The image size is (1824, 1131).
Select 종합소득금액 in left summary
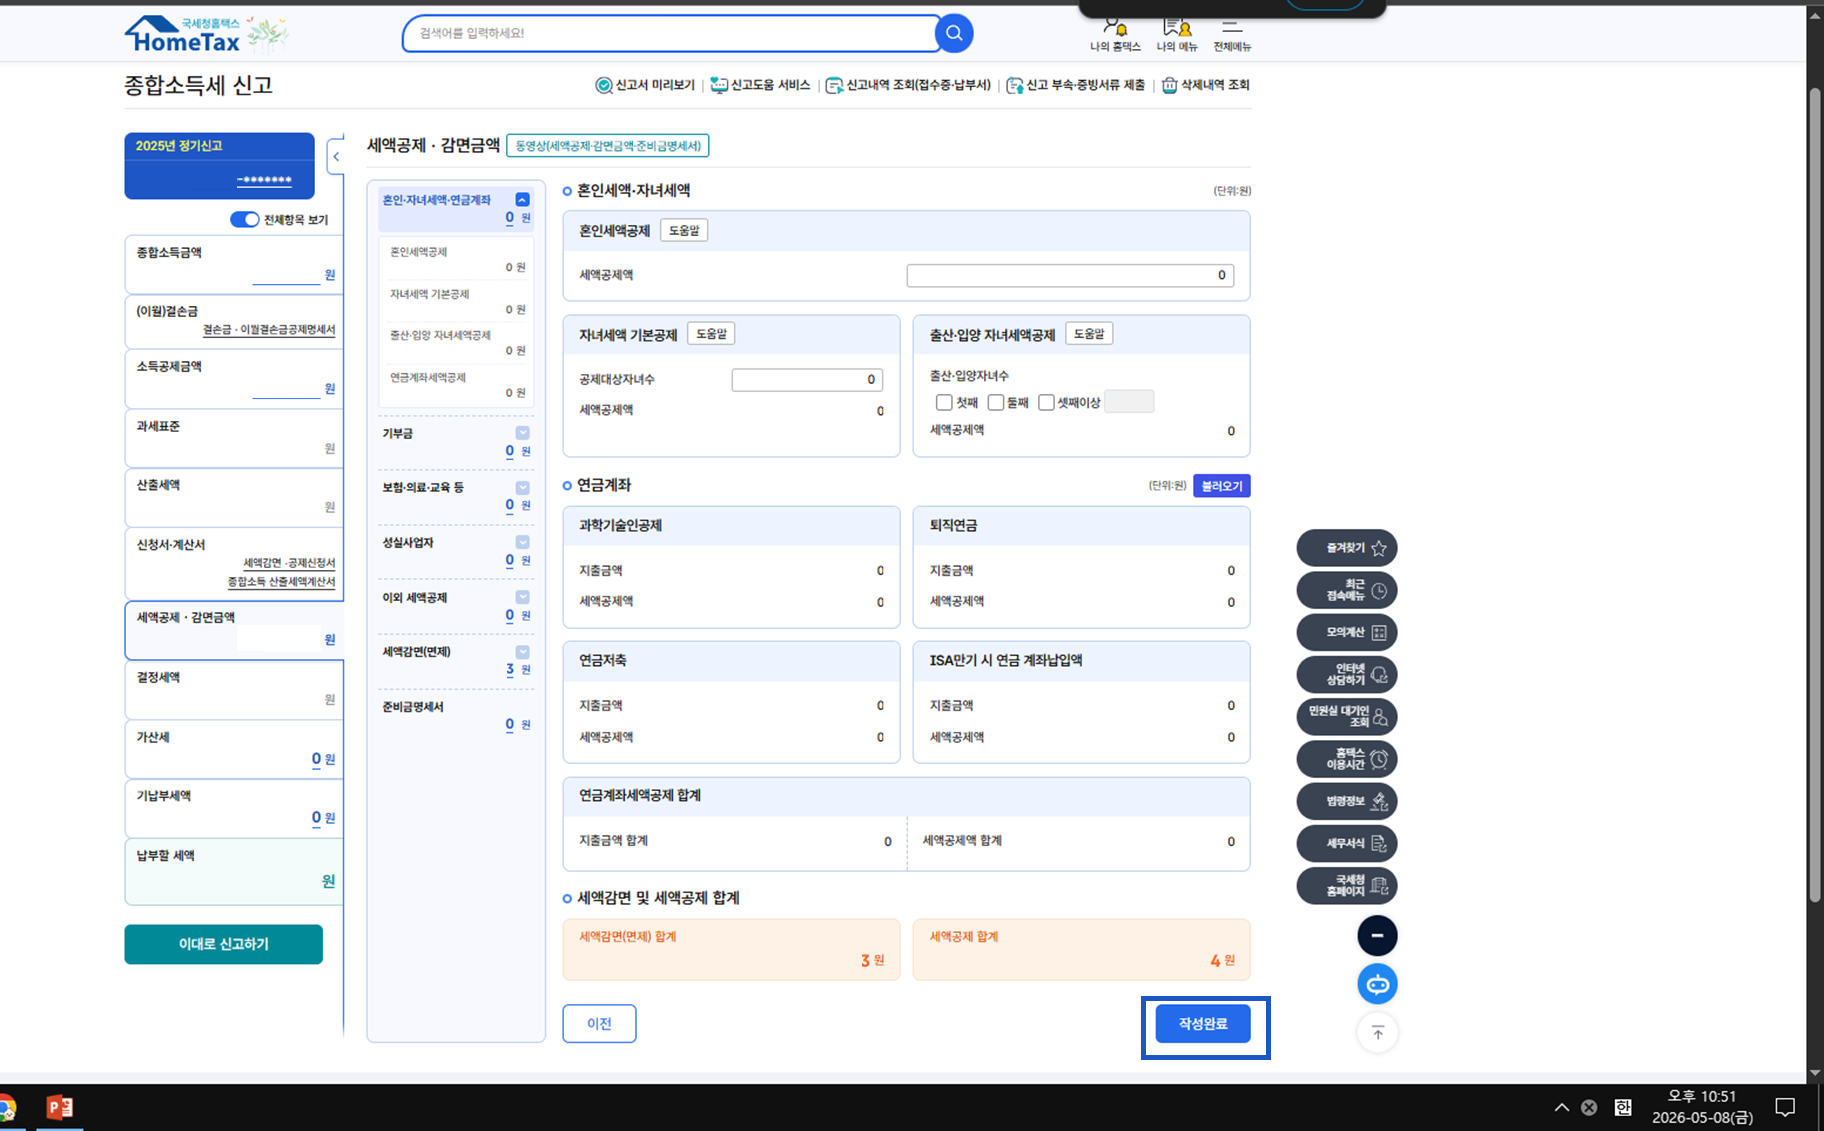tap(234, 264)
